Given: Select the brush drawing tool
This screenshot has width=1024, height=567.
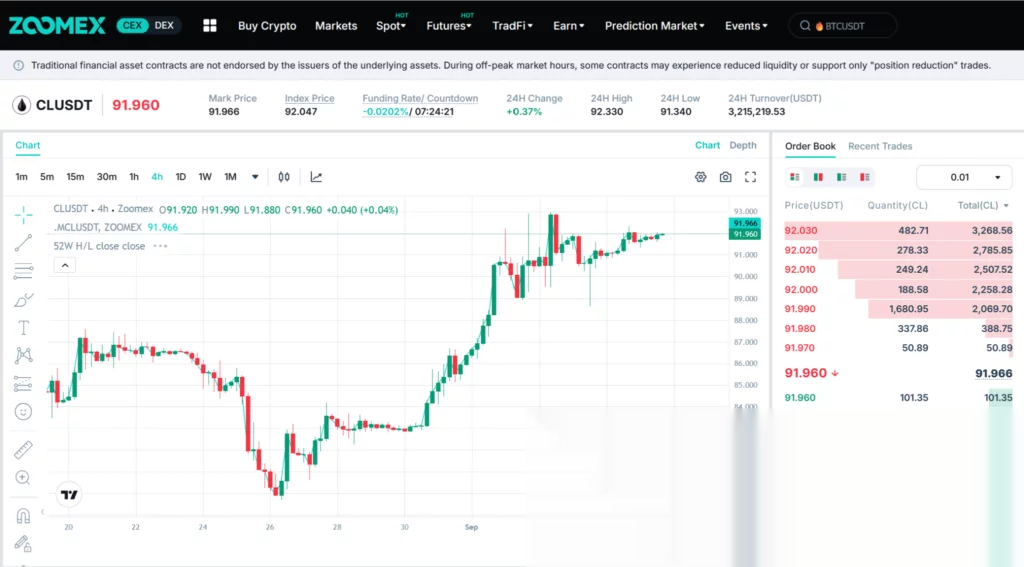Looking at the screenshot, I should (x=24, y=300).
